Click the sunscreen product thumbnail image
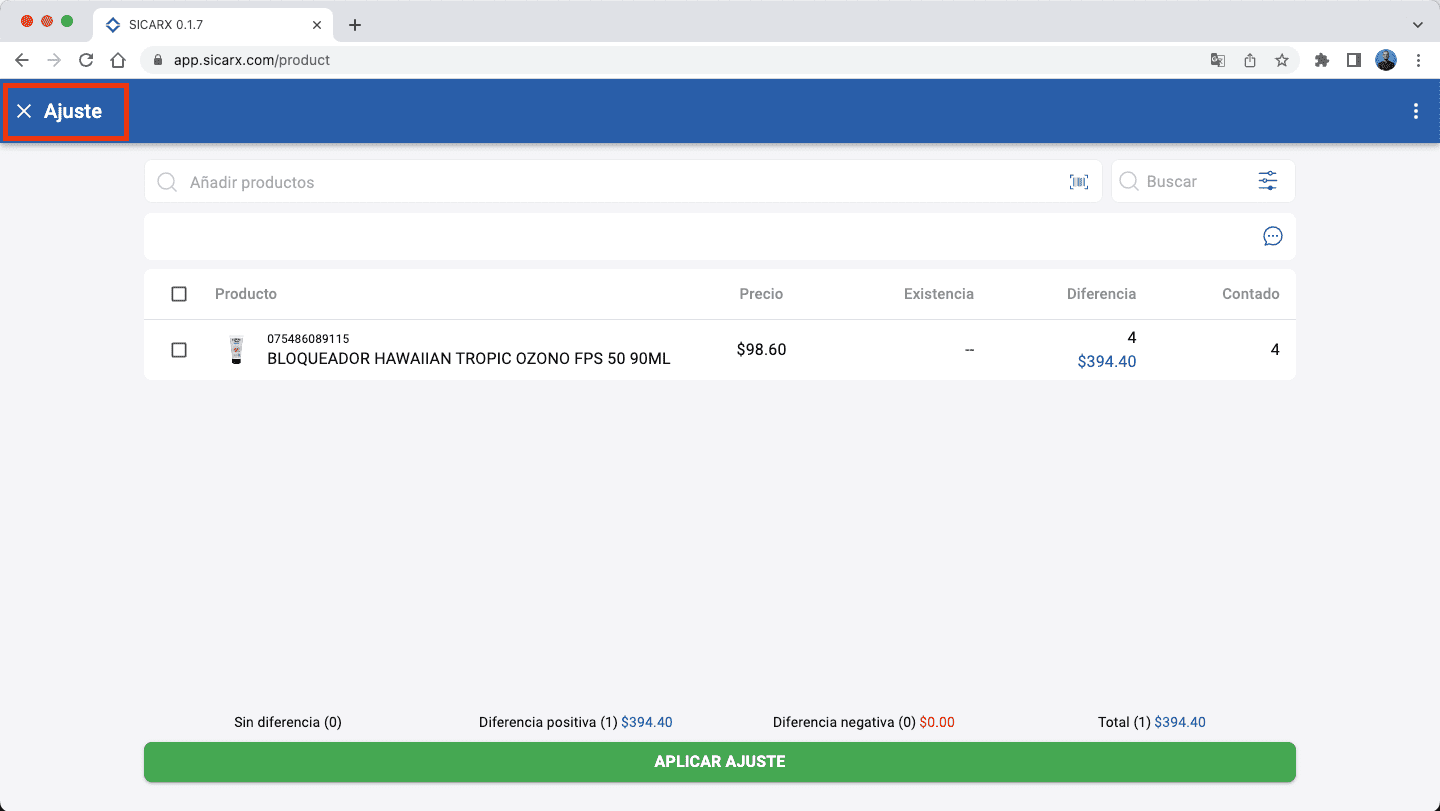Image resolution: width=1440 pixels, height=811 pixels. click(236, 350)
